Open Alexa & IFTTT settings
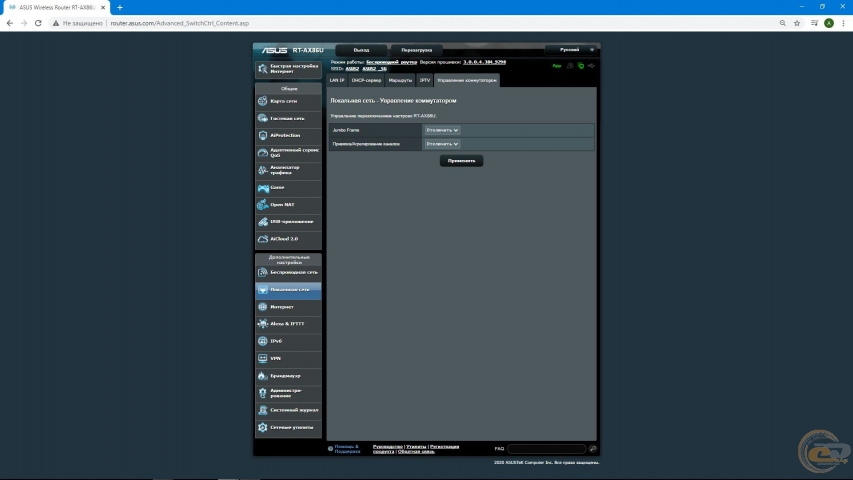The image size is (853, 480). 288,324
